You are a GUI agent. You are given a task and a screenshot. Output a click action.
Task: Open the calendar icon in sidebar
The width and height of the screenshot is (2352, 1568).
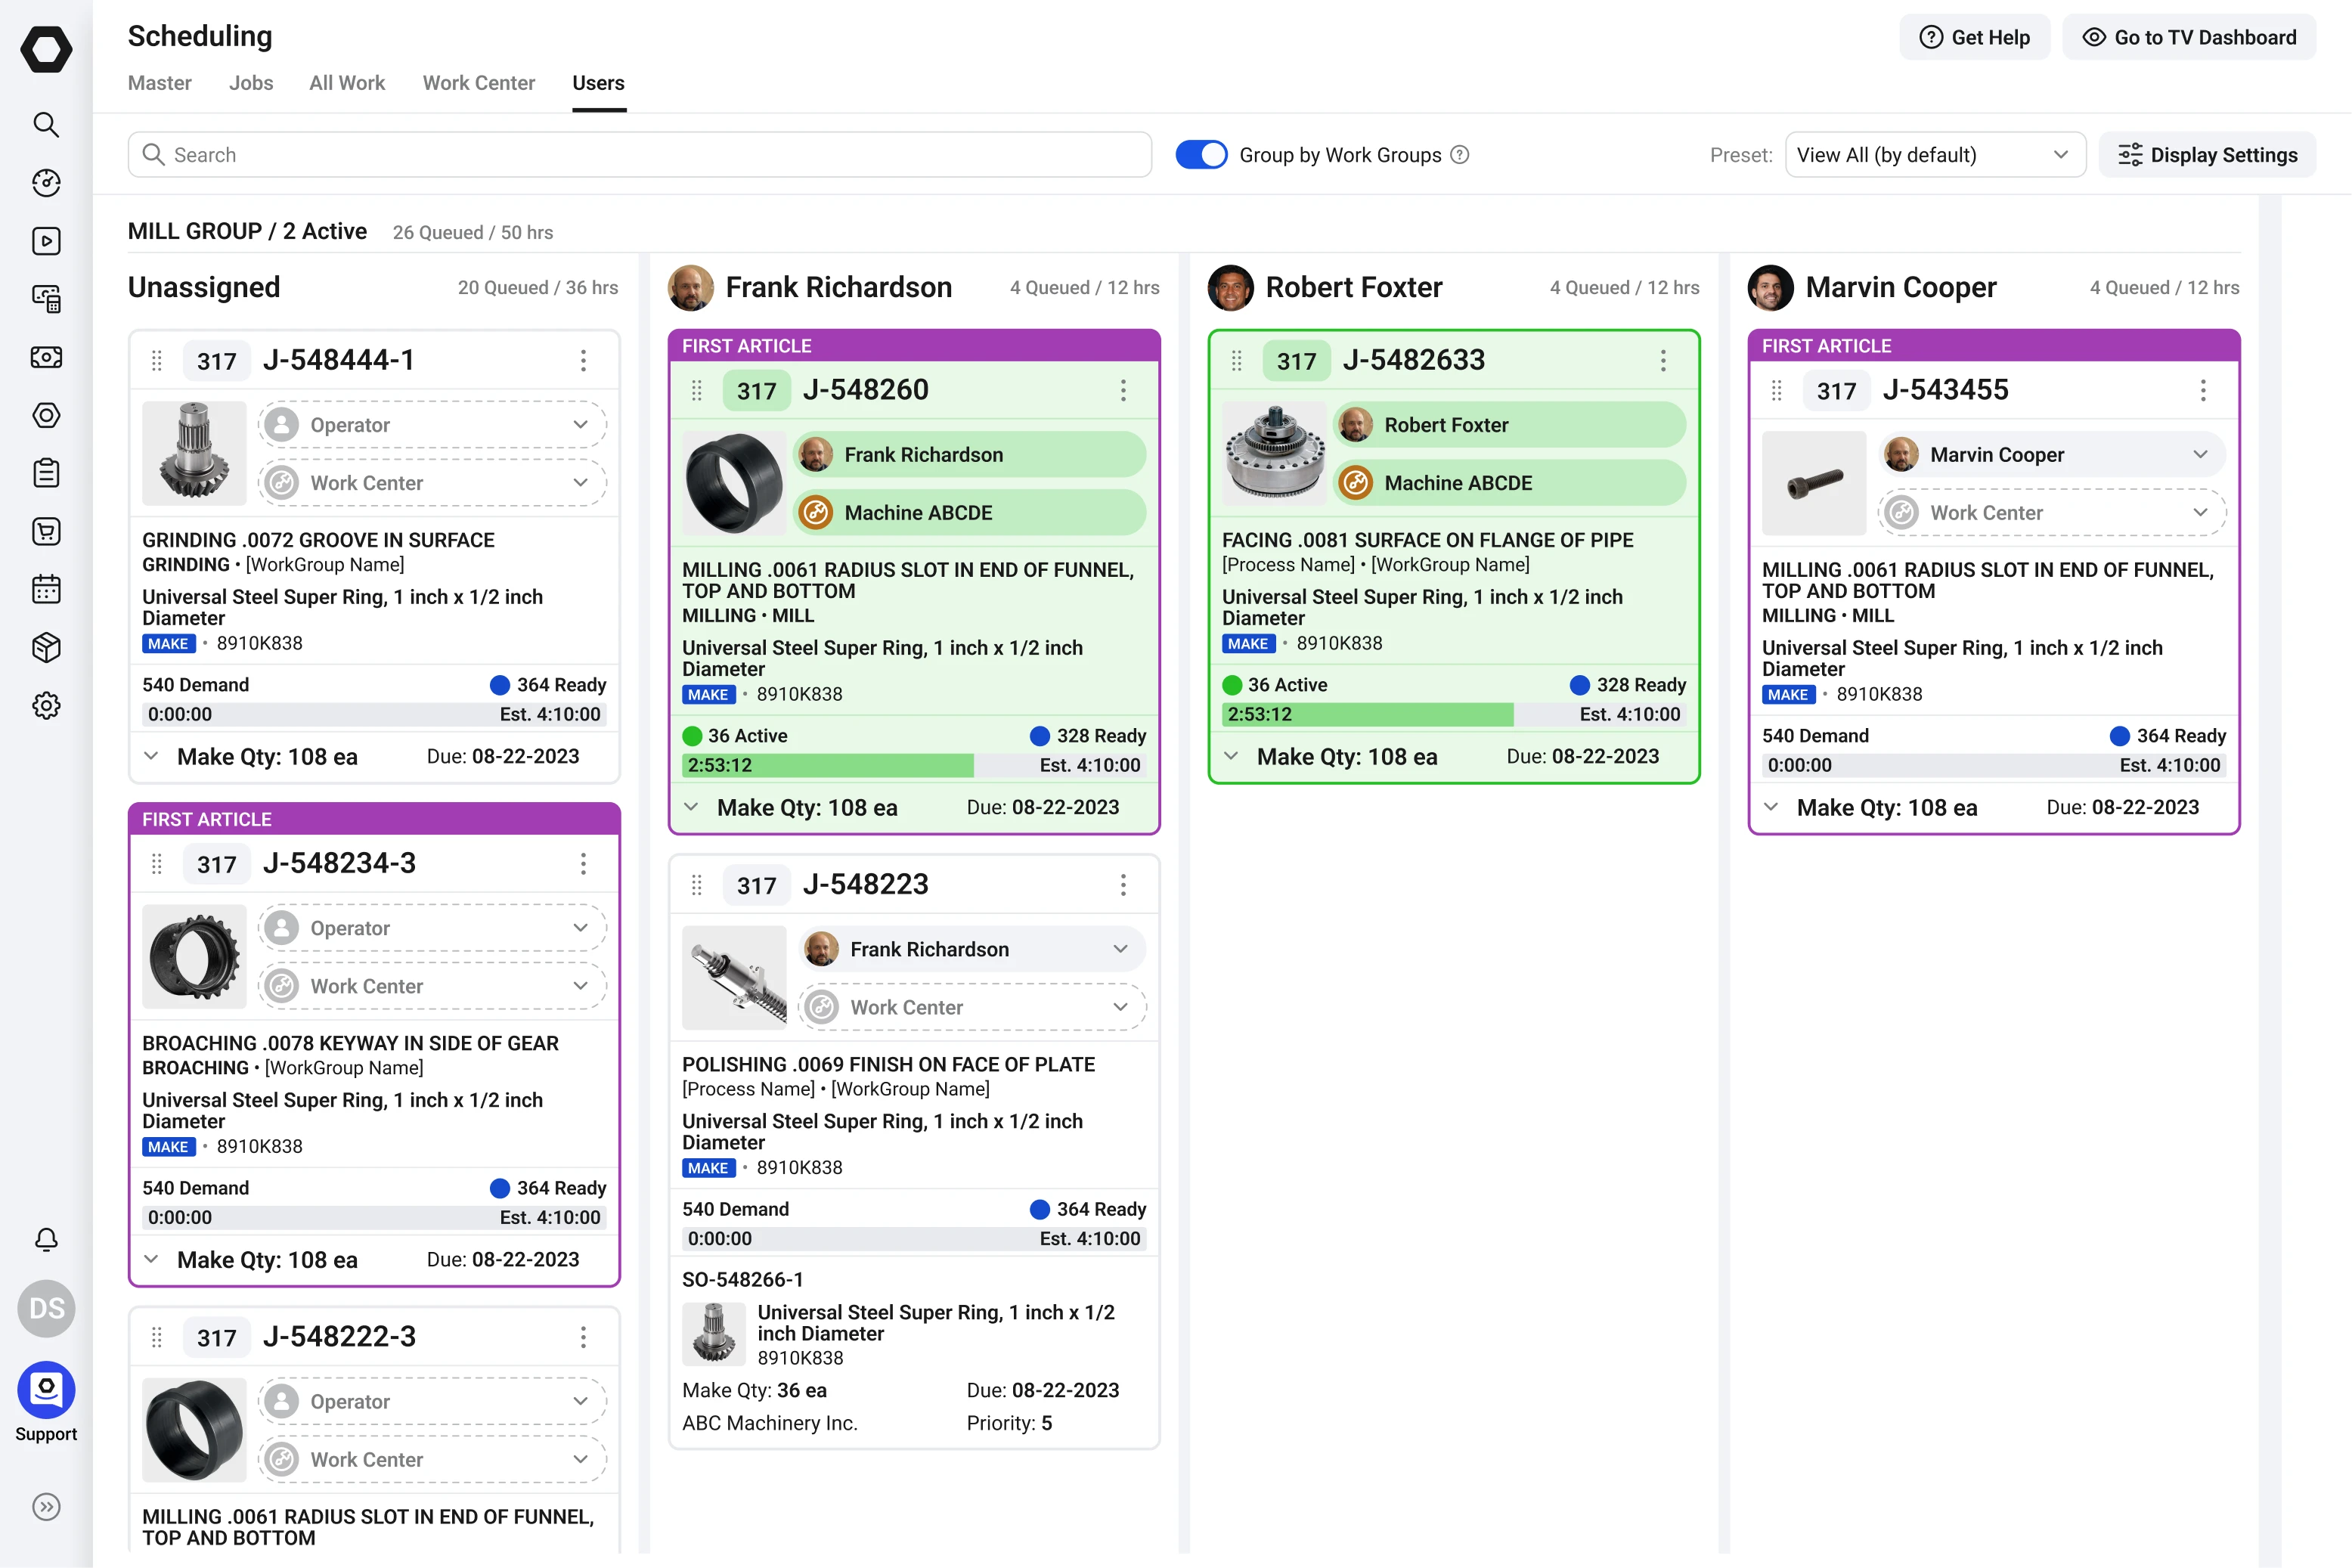(x=46, y=589)
